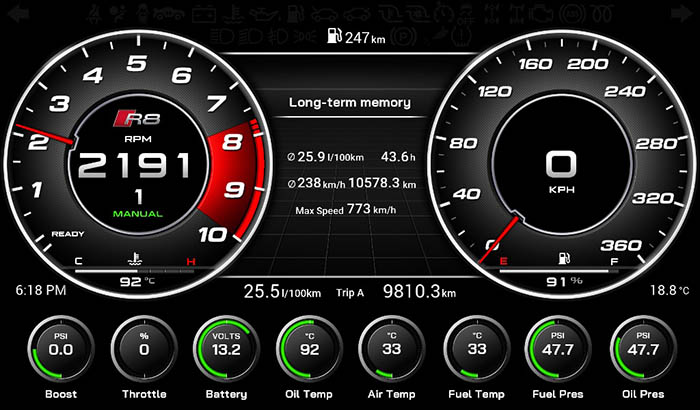
Task: Select the Air Temp gauge
Action: [392, 348]
